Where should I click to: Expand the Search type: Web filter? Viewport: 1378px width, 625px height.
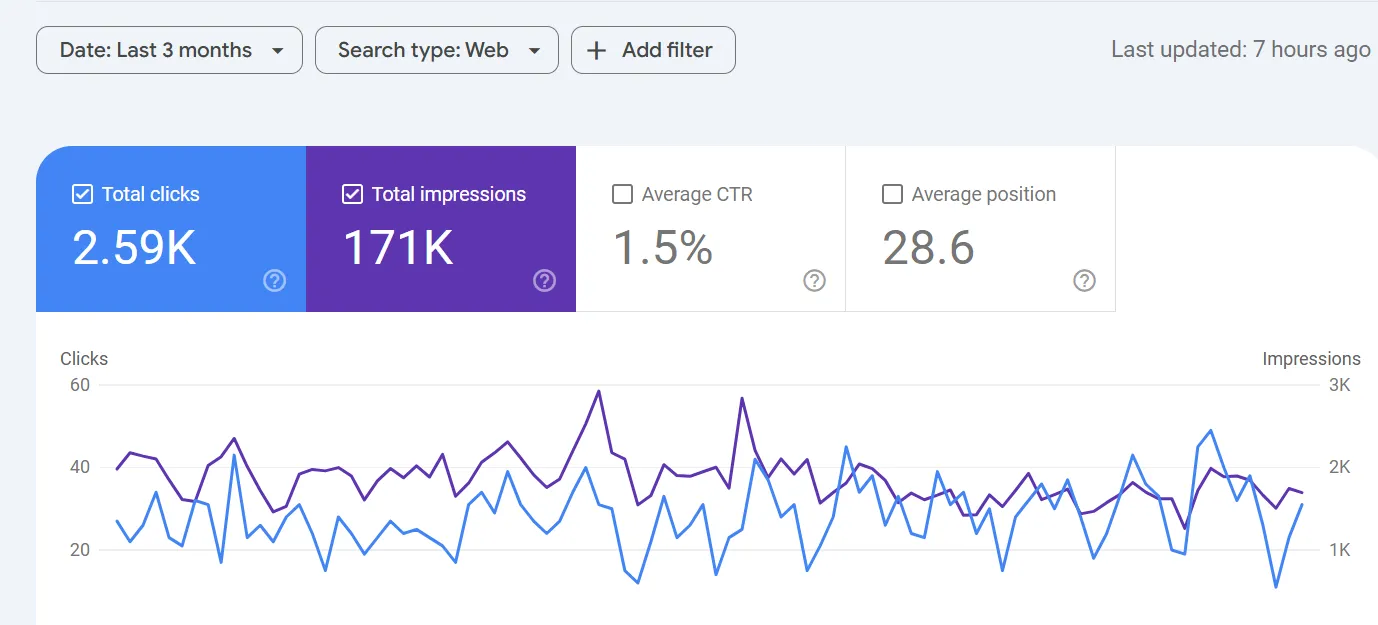pos(423,50)
